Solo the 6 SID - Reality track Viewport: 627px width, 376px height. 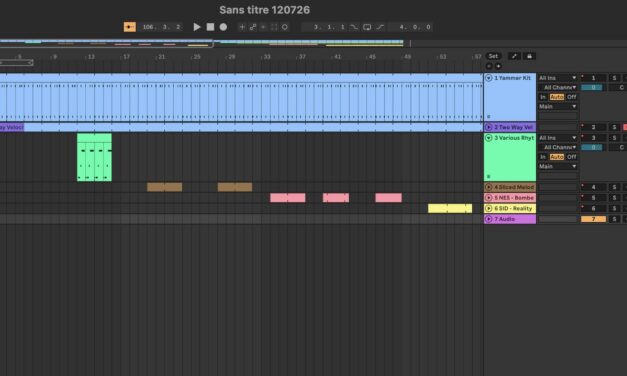pyautogui.click(x=614, y=208)
